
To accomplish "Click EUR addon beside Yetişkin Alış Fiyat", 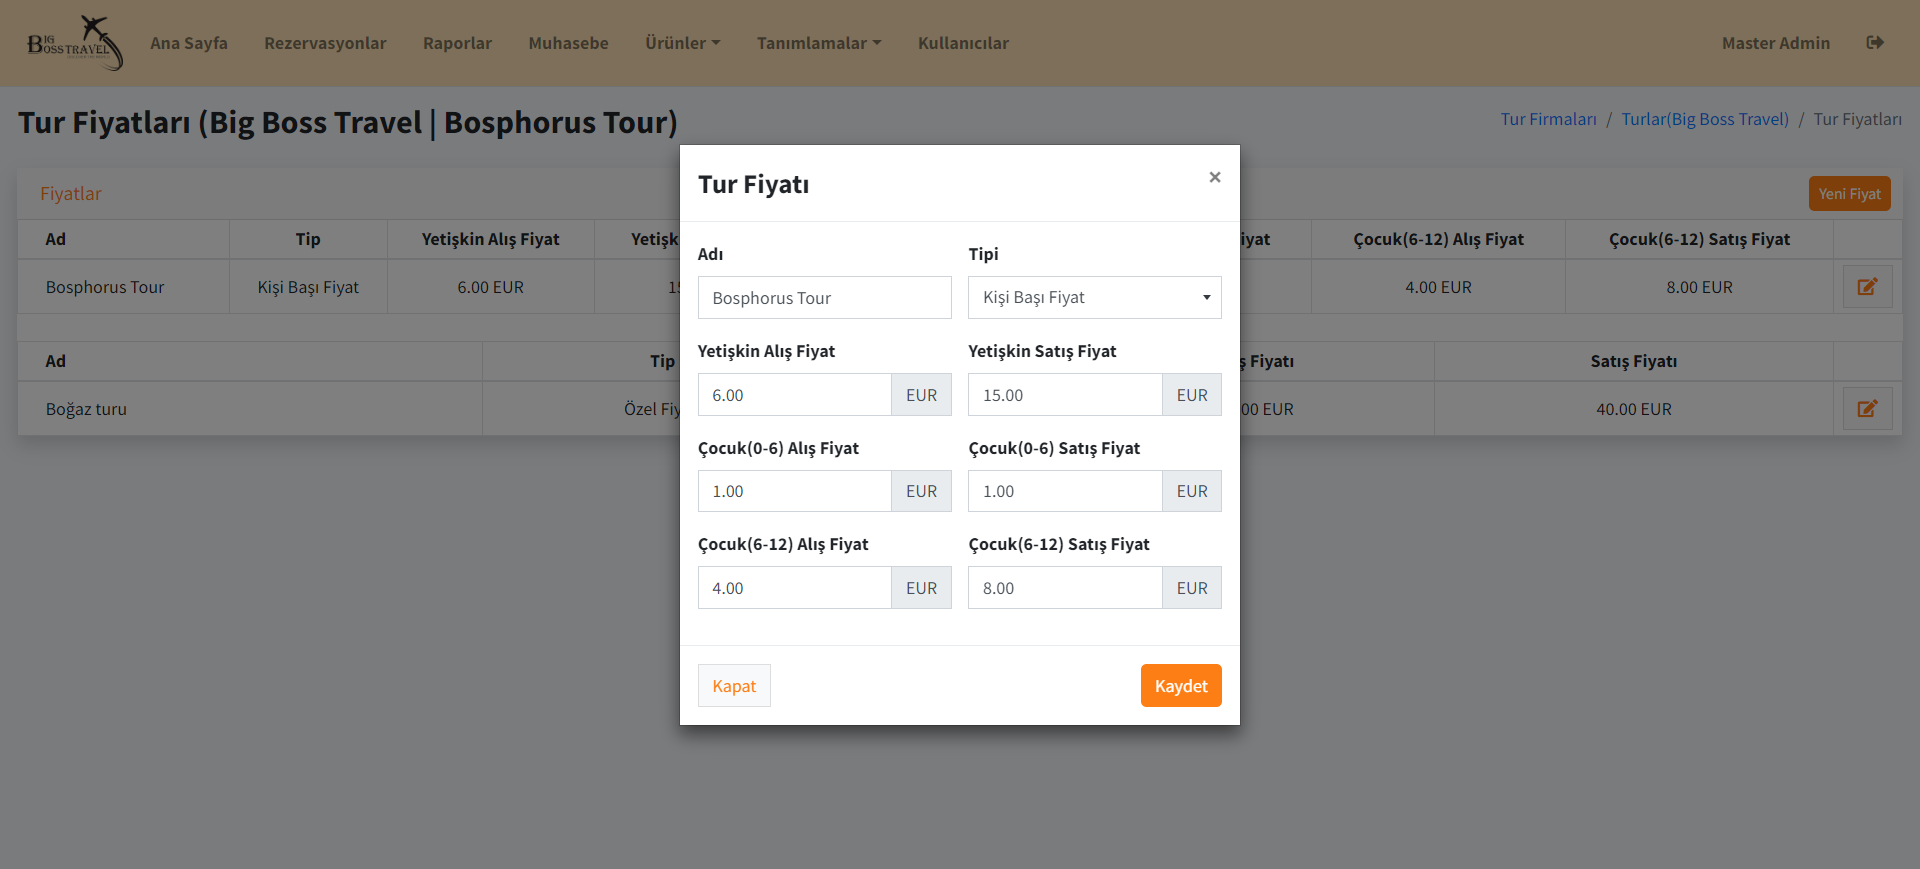I will 921,395.
